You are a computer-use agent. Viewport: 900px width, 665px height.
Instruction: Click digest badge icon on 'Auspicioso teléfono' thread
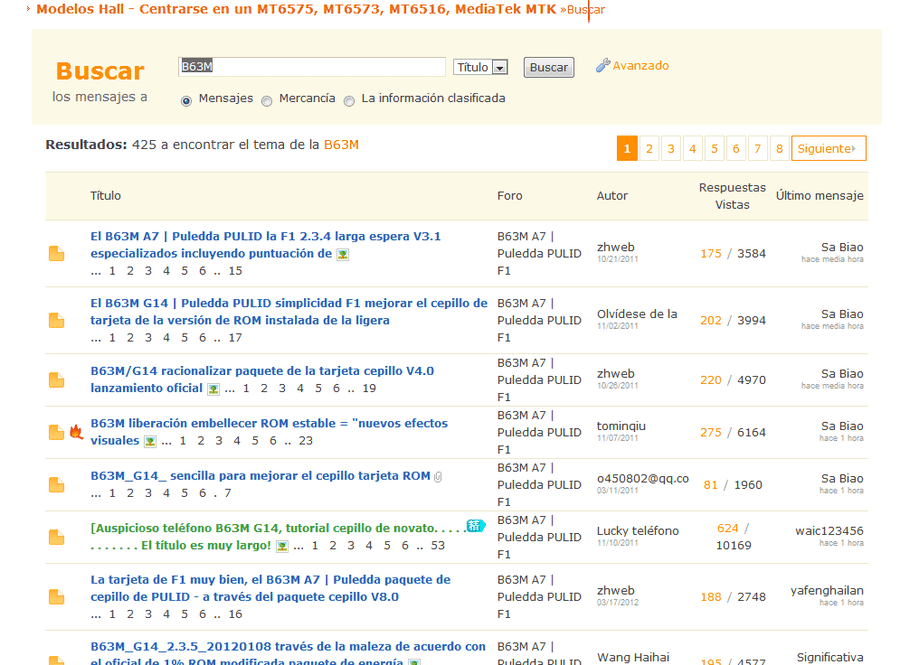tap(476, 525)
